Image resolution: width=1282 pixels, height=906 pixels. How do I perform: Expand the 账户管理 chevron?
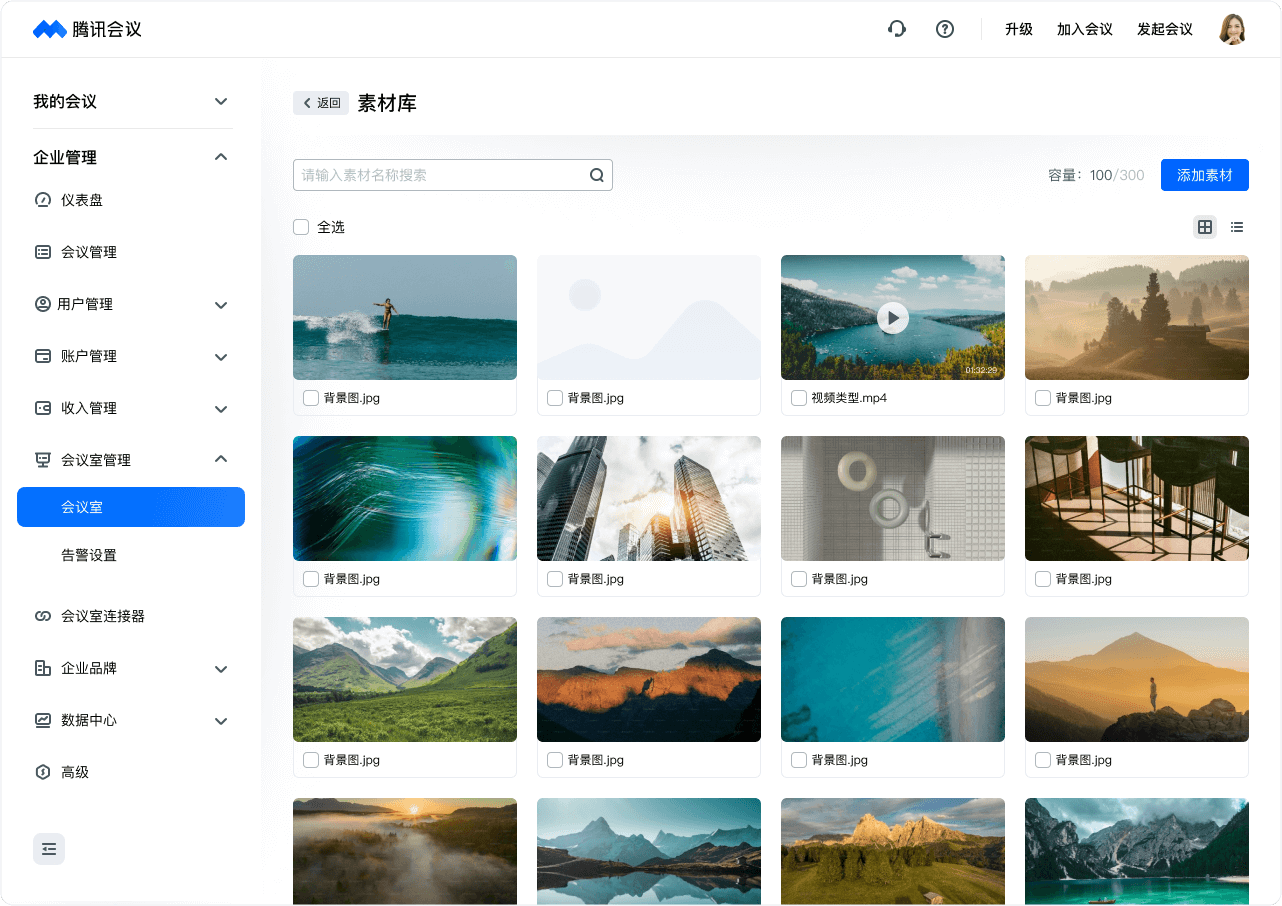tap(221, 357)
